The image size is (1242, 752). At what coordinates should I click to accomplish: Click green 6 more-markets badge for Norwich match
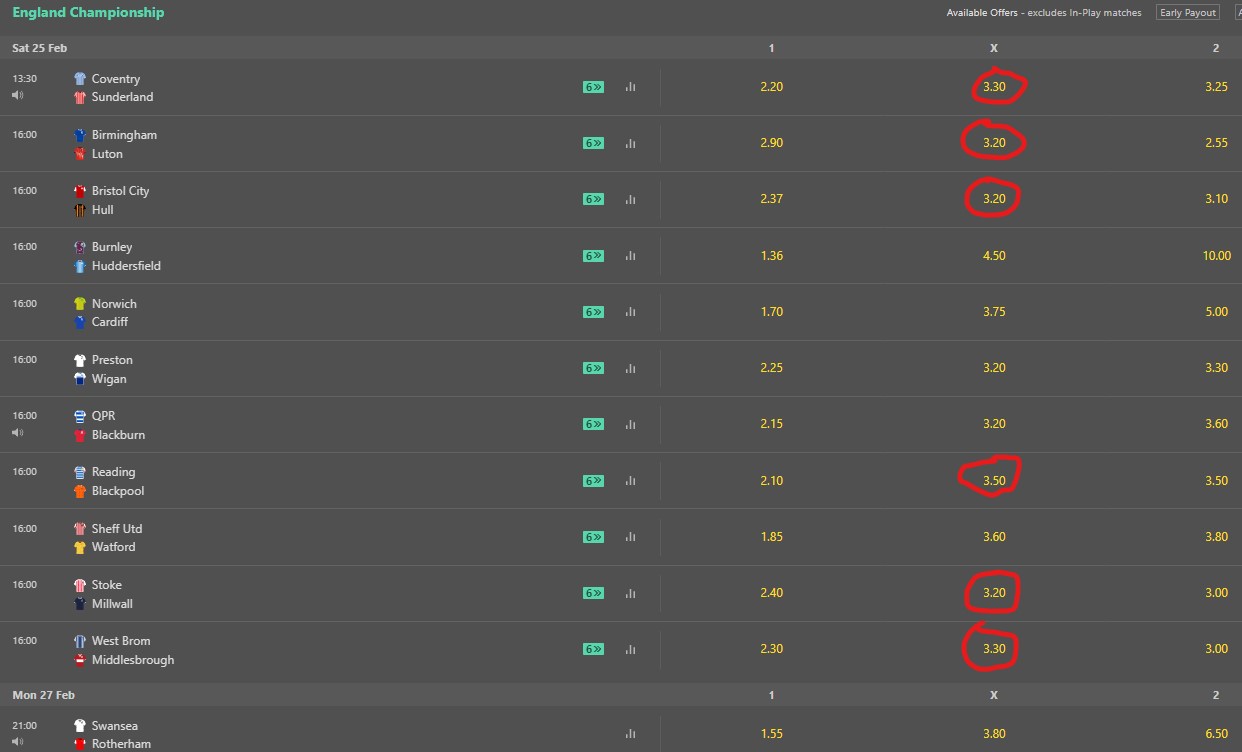(x=593, y=312)
